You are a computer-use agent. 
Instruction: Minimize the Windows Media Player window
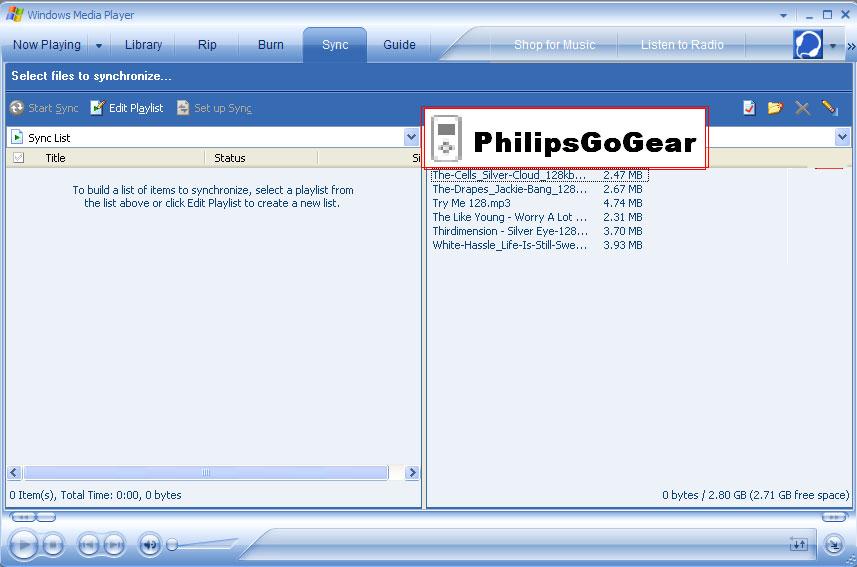809,15
